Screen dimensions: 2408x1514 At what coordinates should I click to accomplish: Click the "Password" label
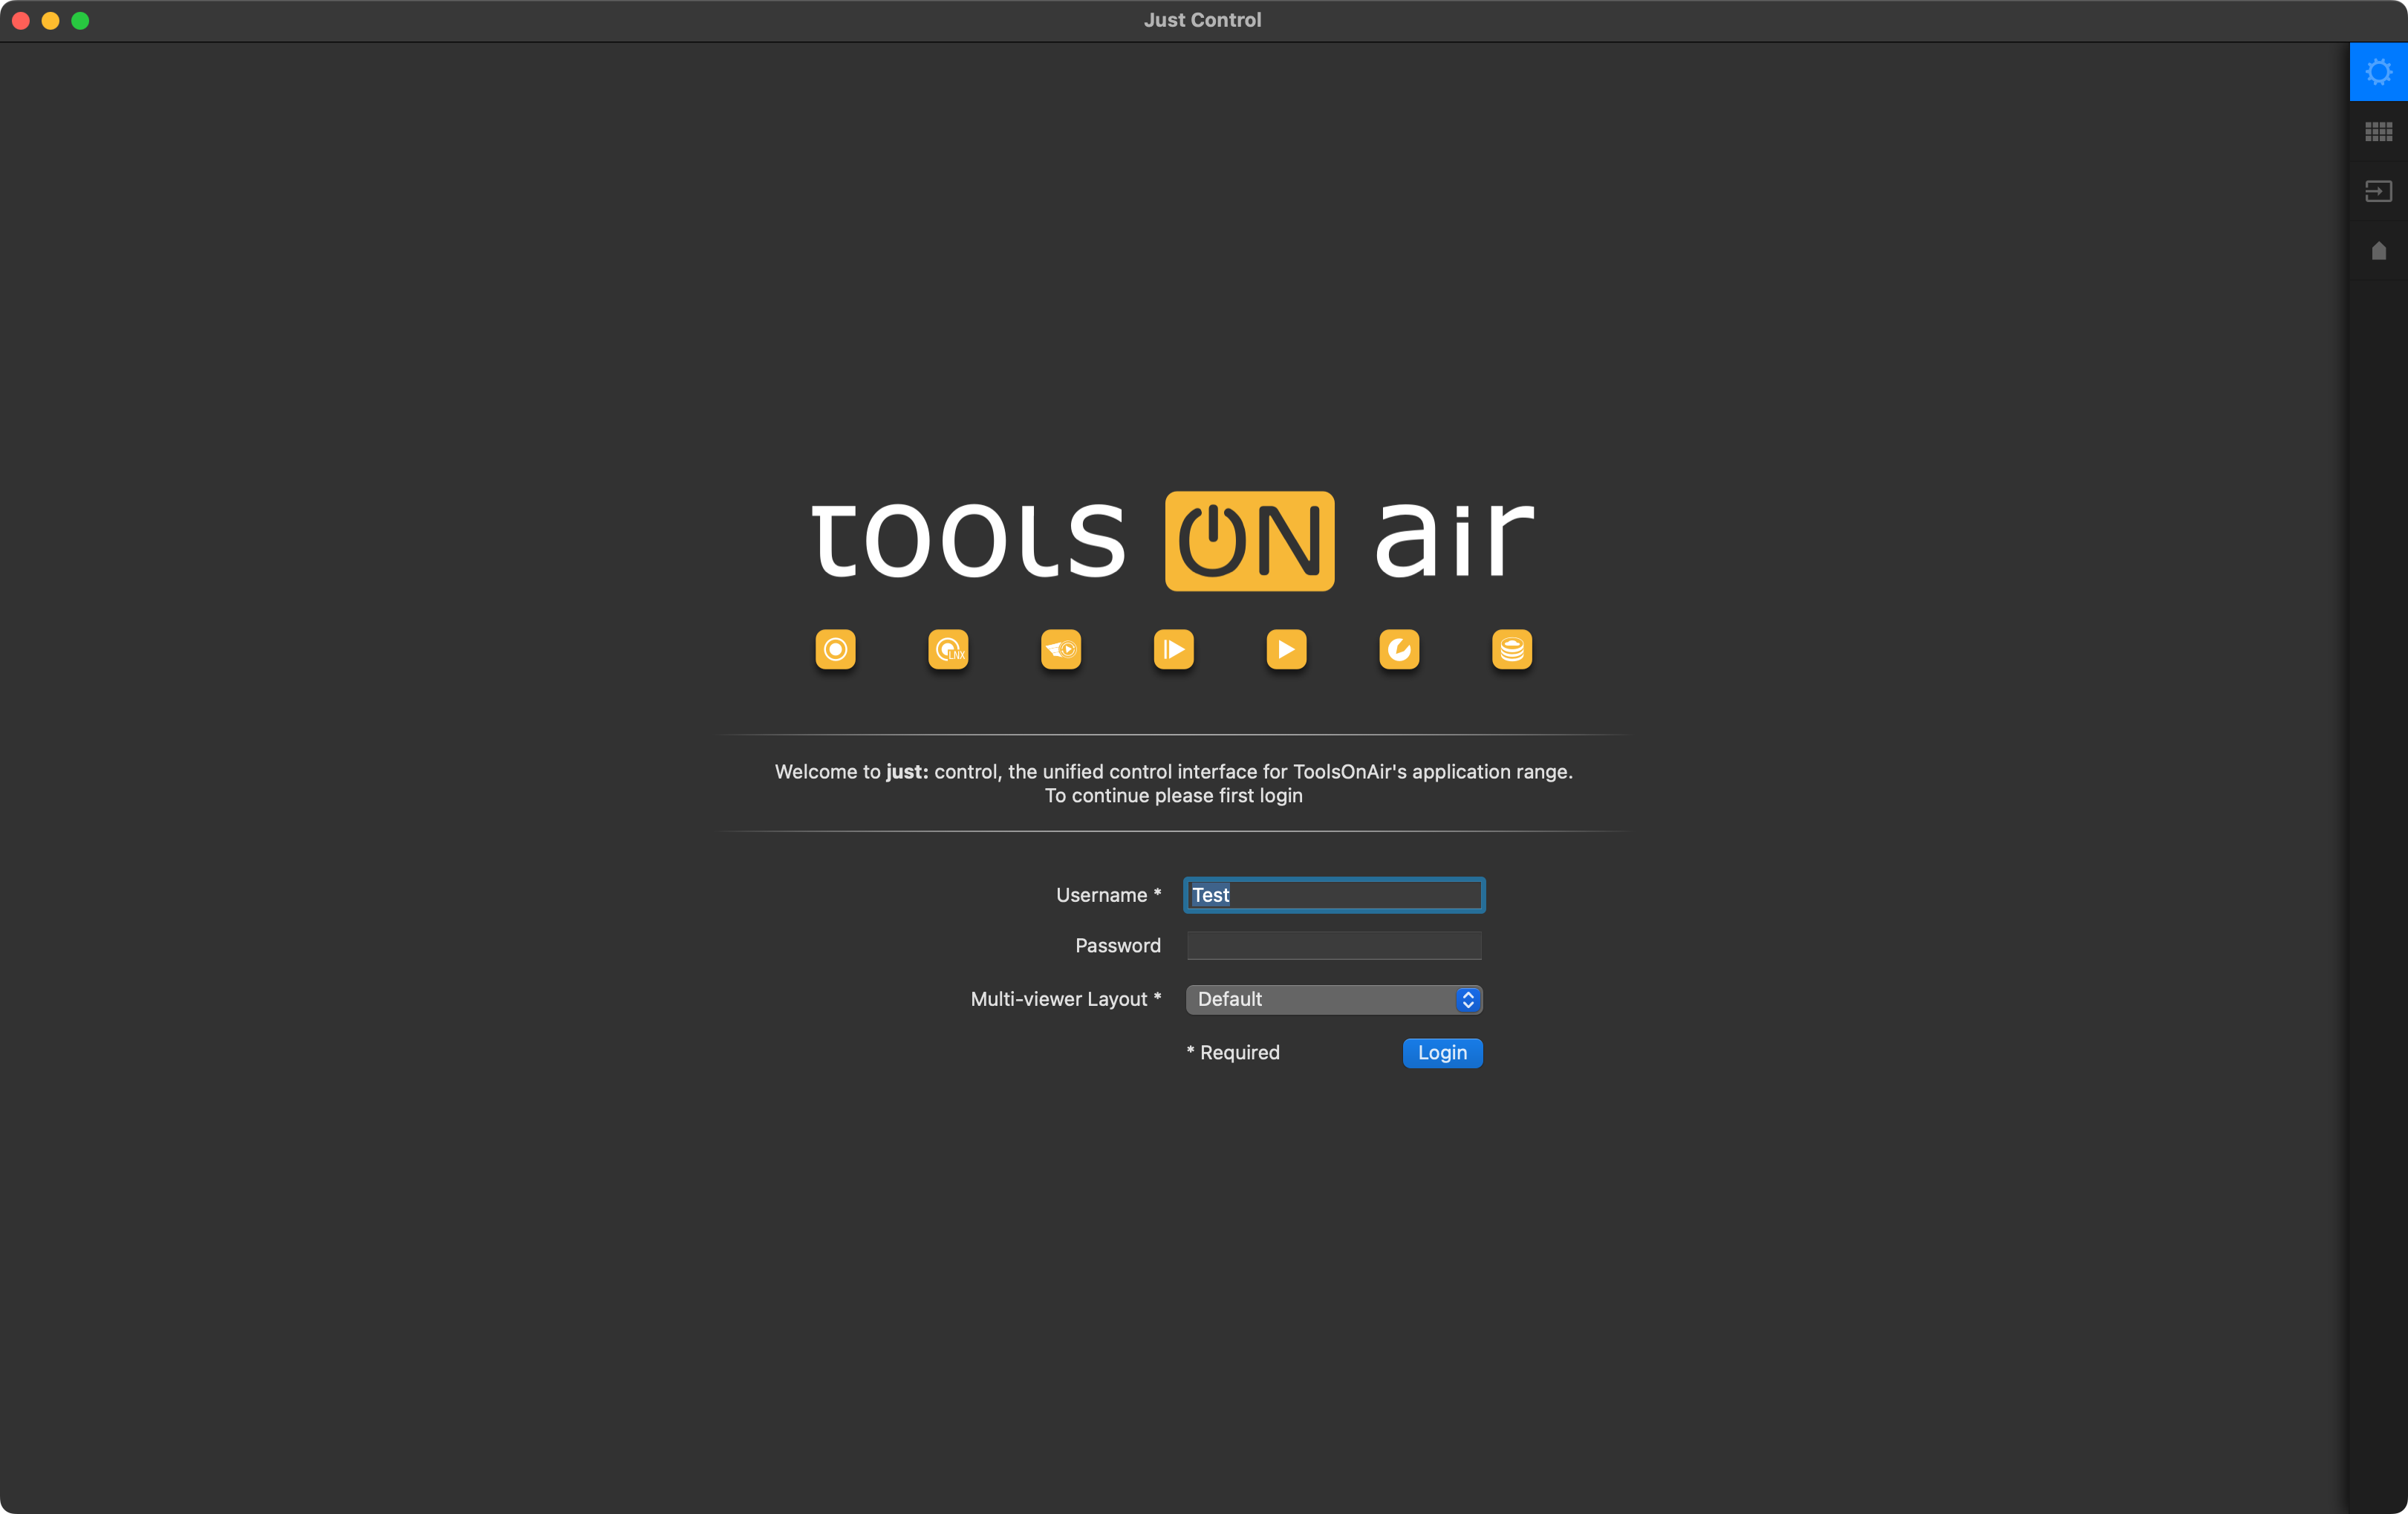[1118, 946]
